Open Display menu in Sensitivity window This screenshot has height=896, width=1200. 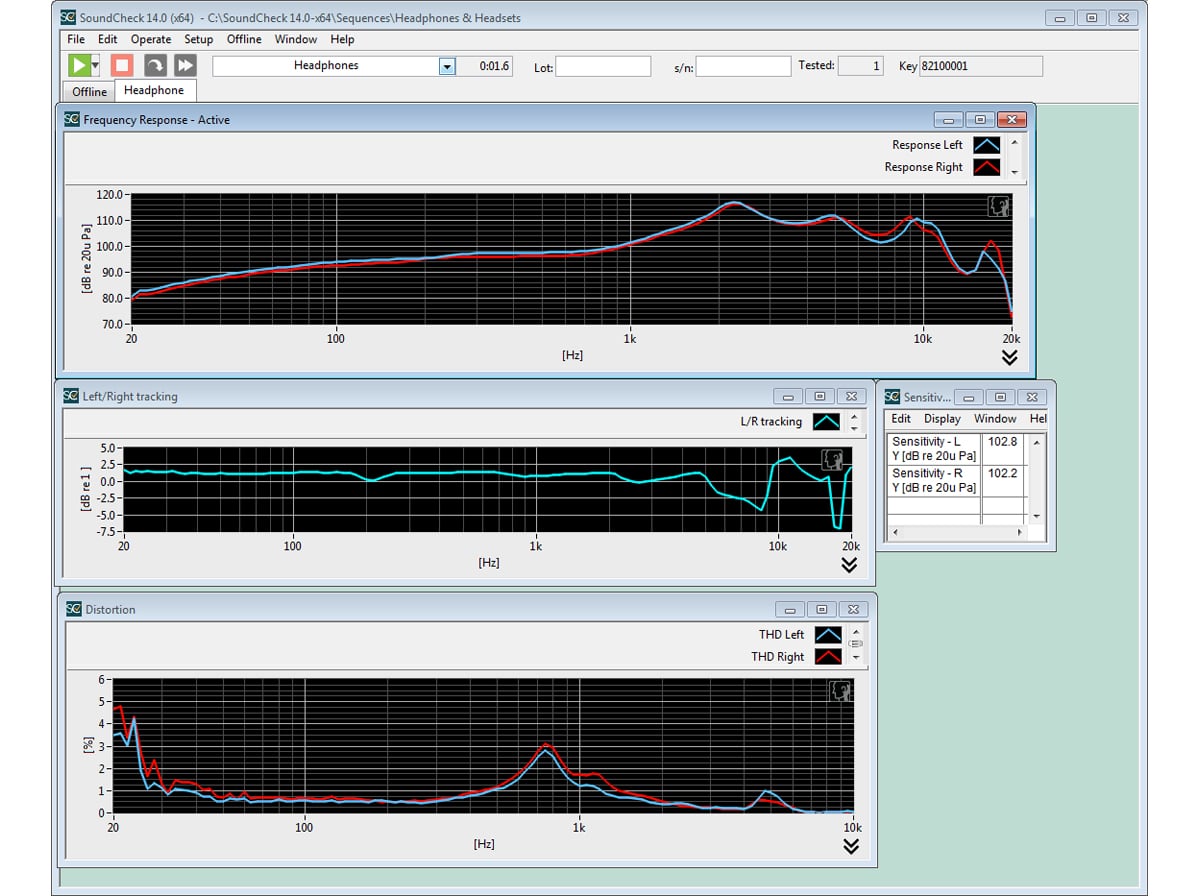pyautogui.click(x=942, y=419)
